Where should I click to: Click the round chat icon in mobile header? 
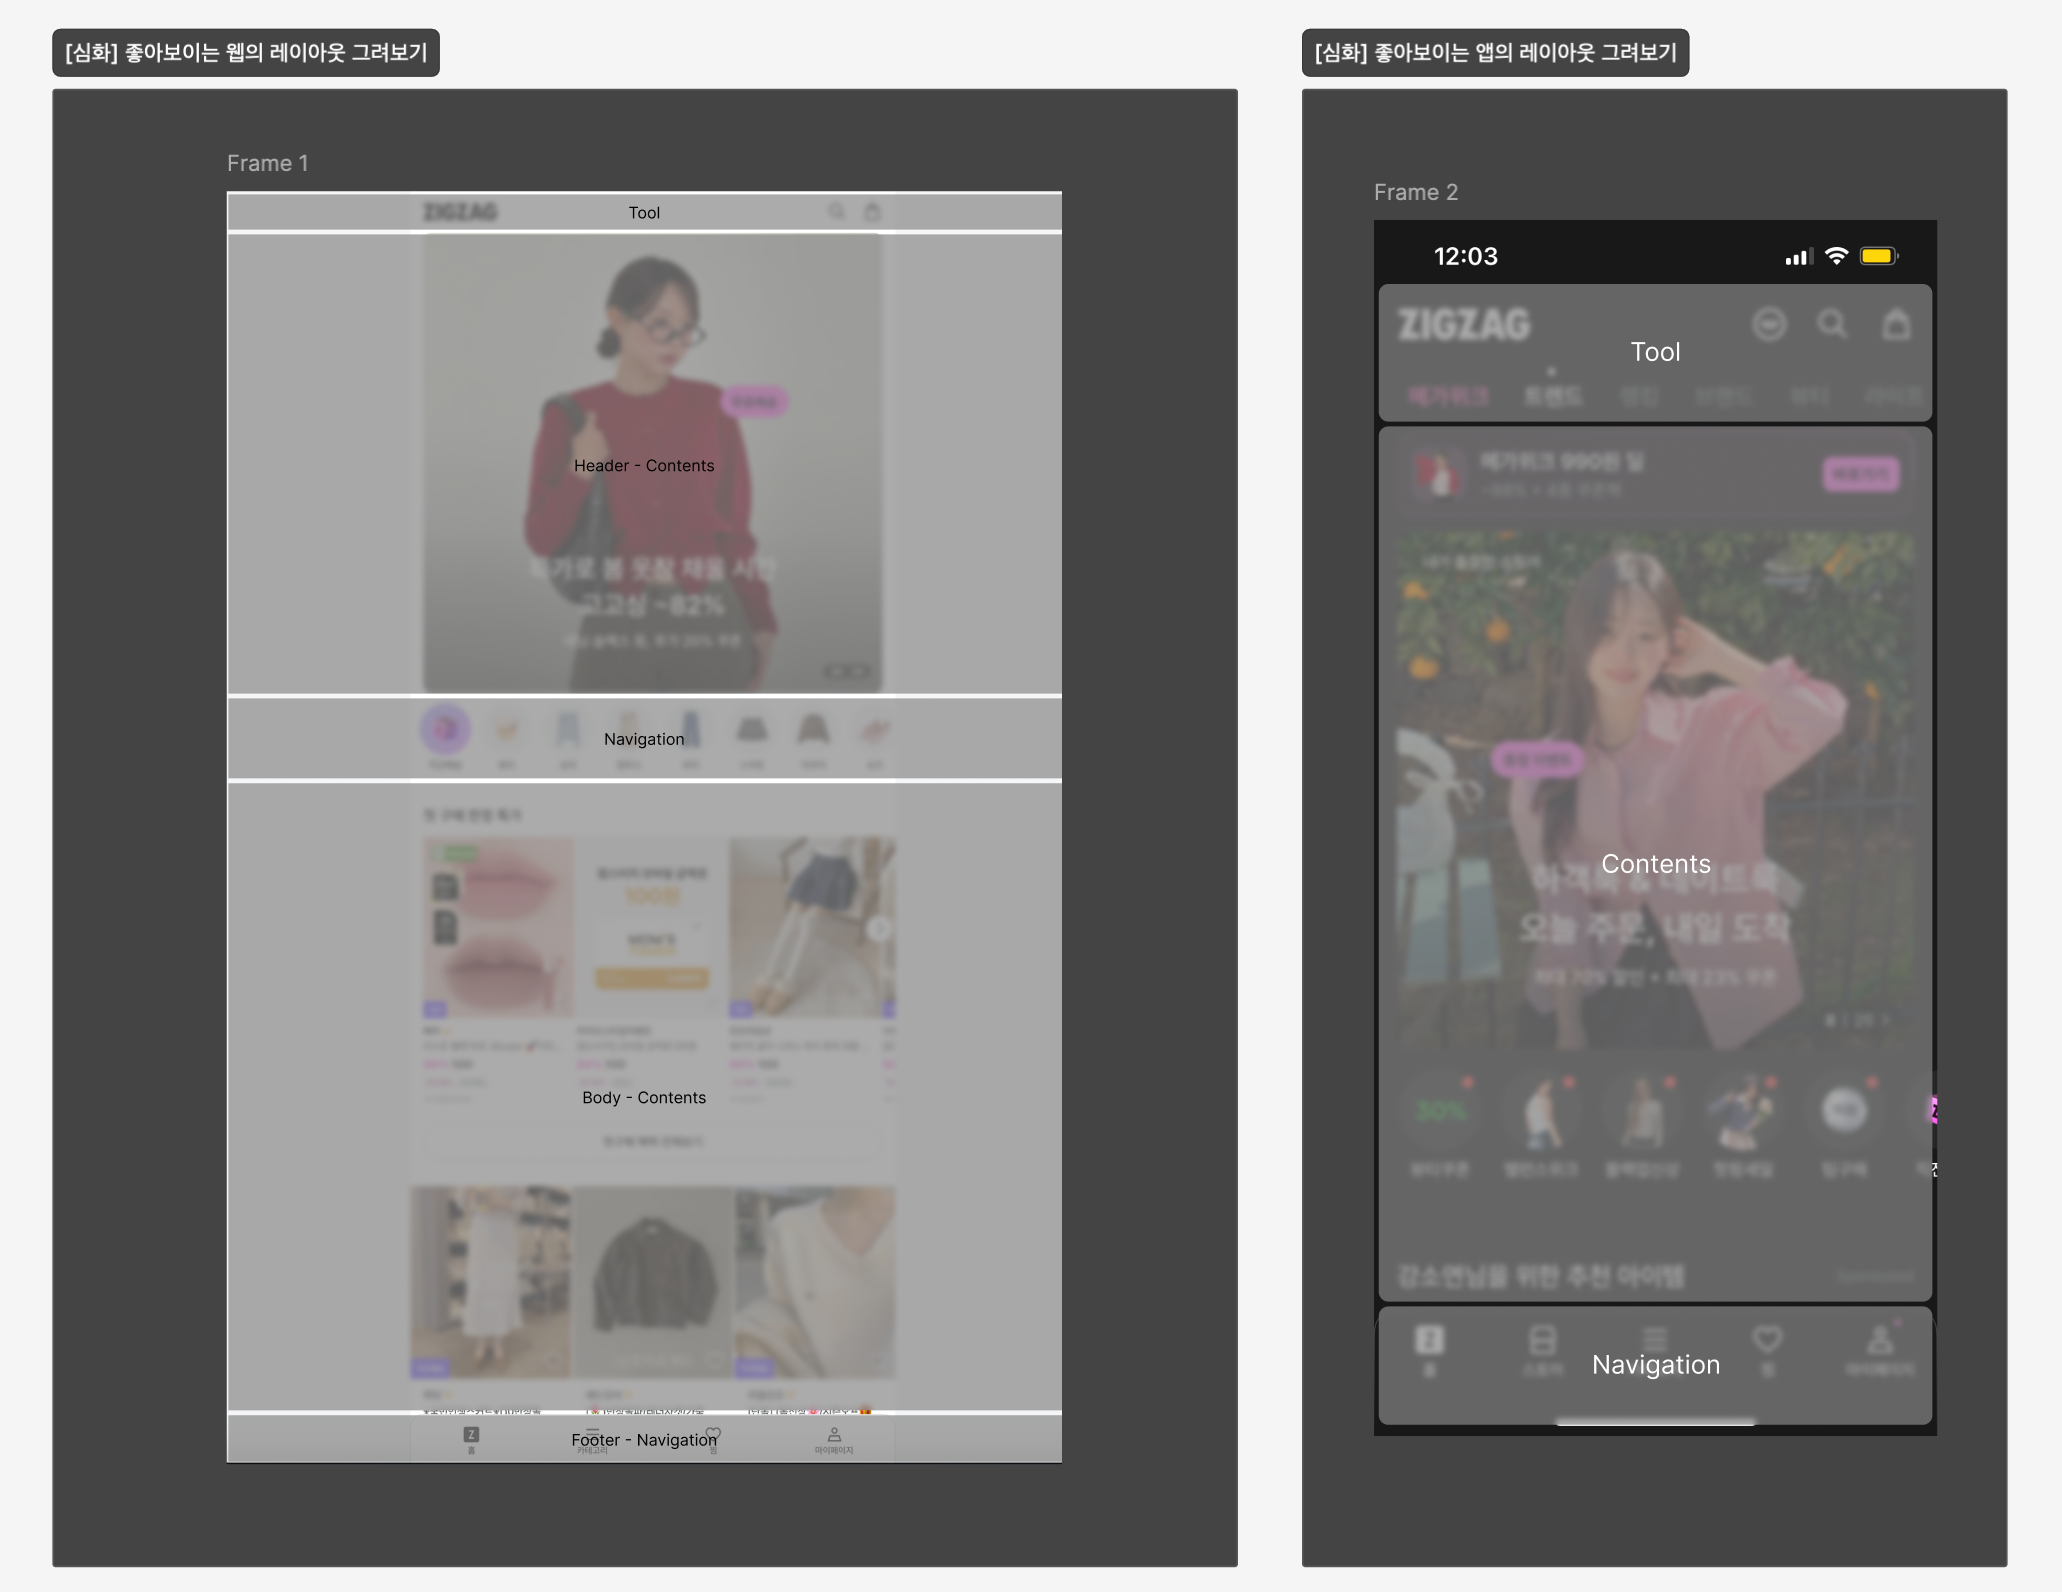coord(1769,324)
